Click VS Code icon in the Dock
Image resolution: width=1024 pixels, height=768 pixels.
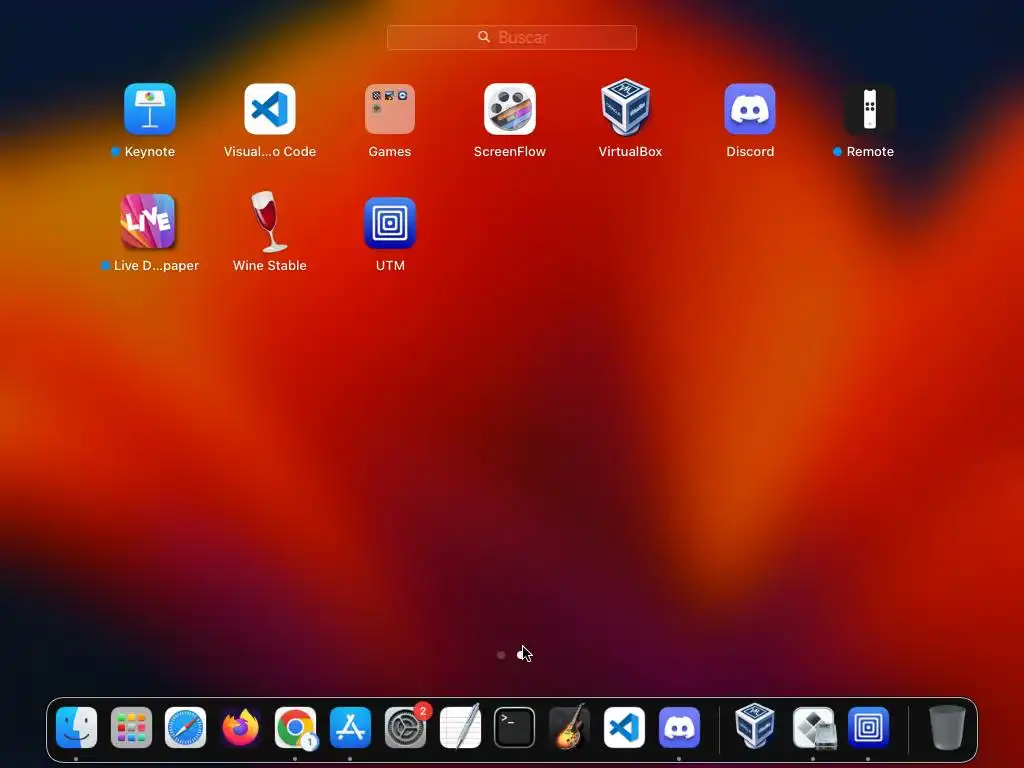point(624,728)
